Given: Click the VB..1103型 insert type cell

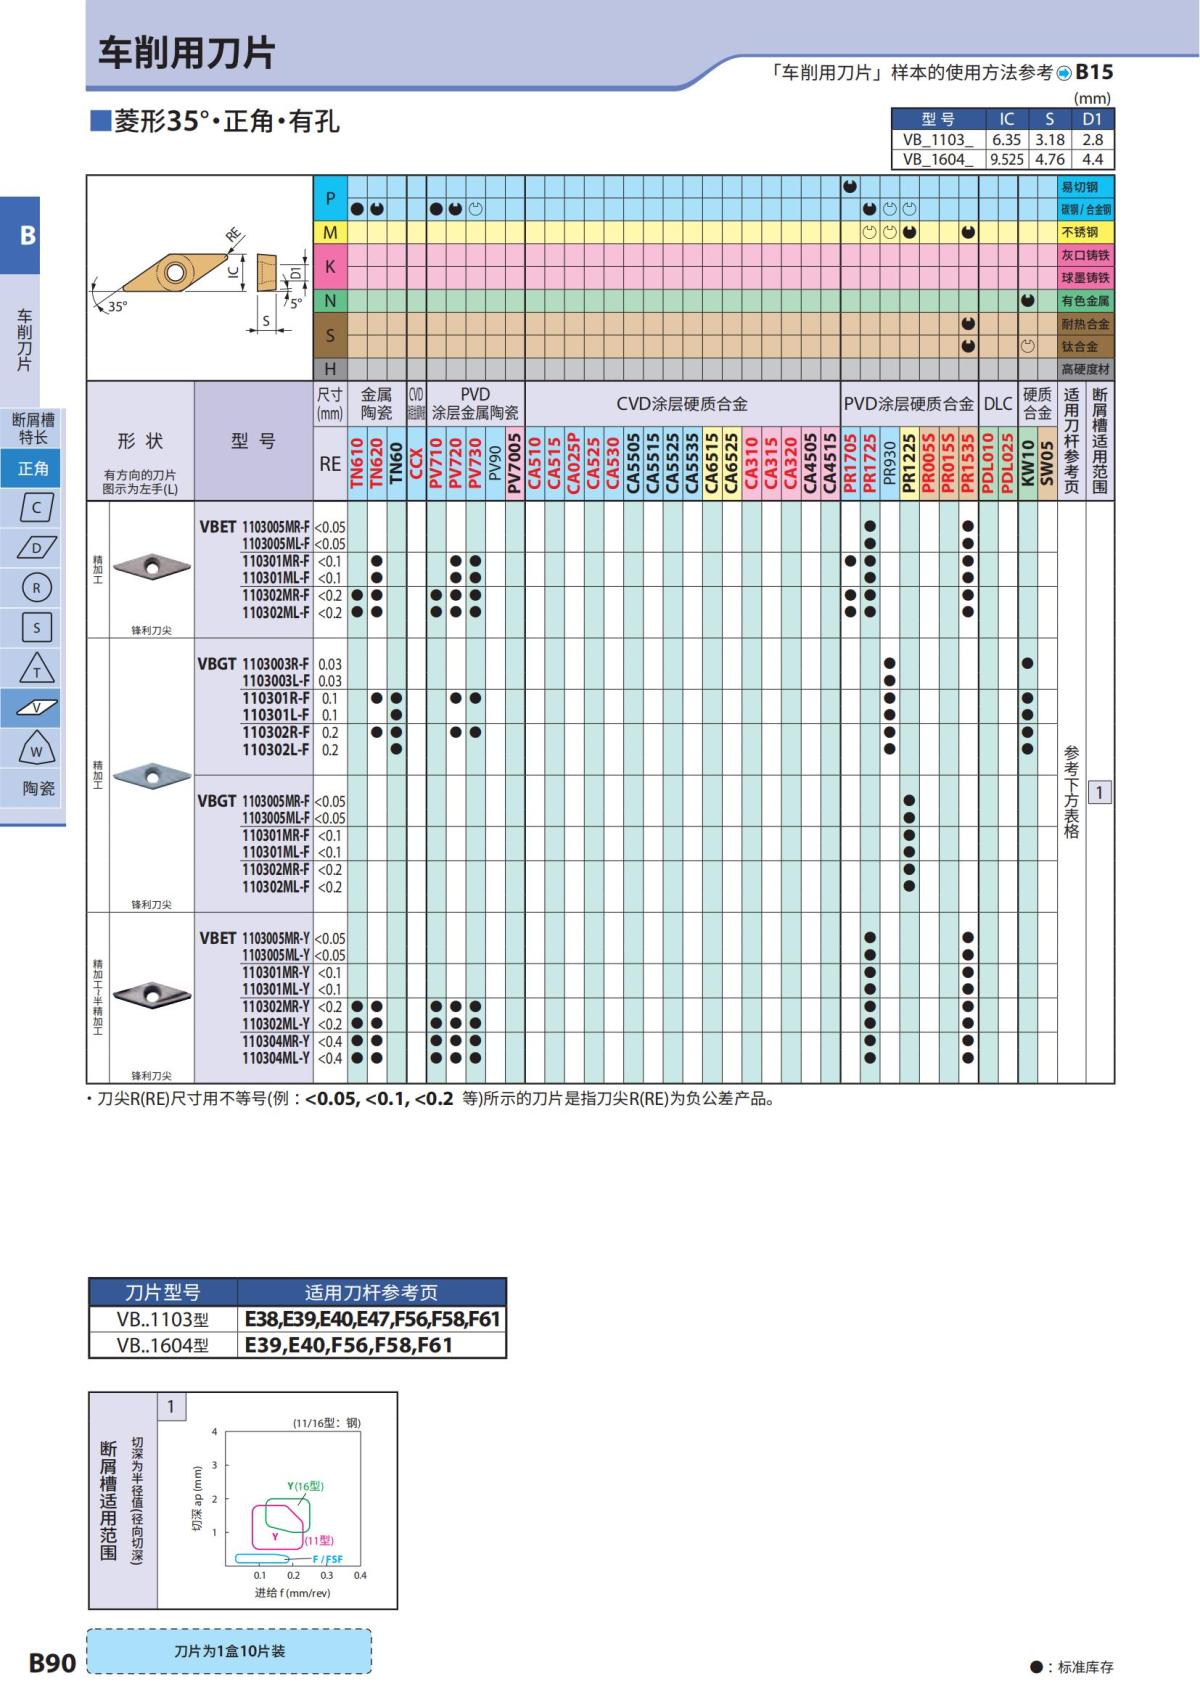Looking at the screenshot, I should [163, 1319].
